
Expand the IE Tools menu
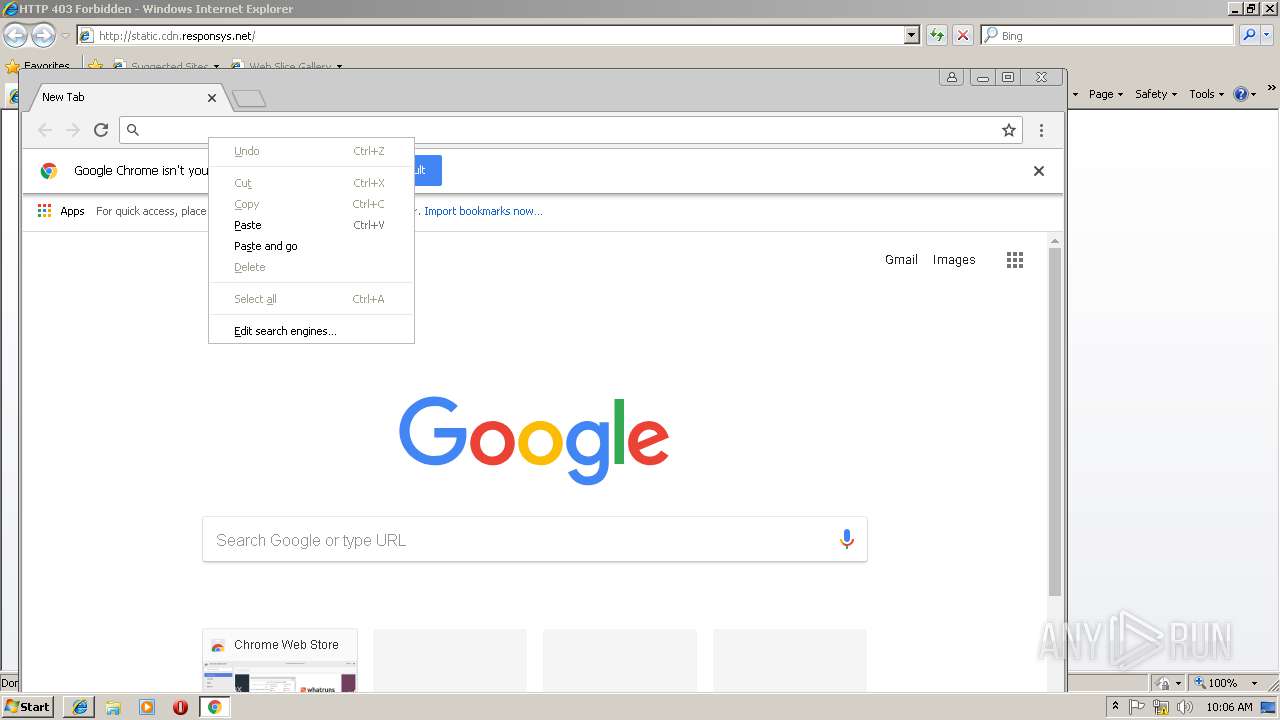1207,94
